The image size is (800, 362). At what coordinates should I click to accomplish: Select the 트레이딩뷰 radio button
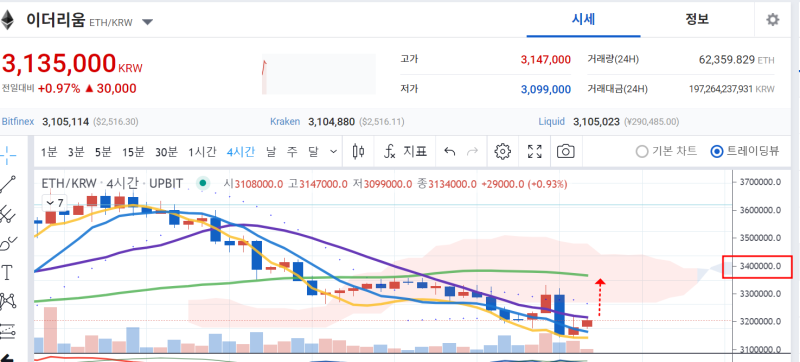click(745, 151)
